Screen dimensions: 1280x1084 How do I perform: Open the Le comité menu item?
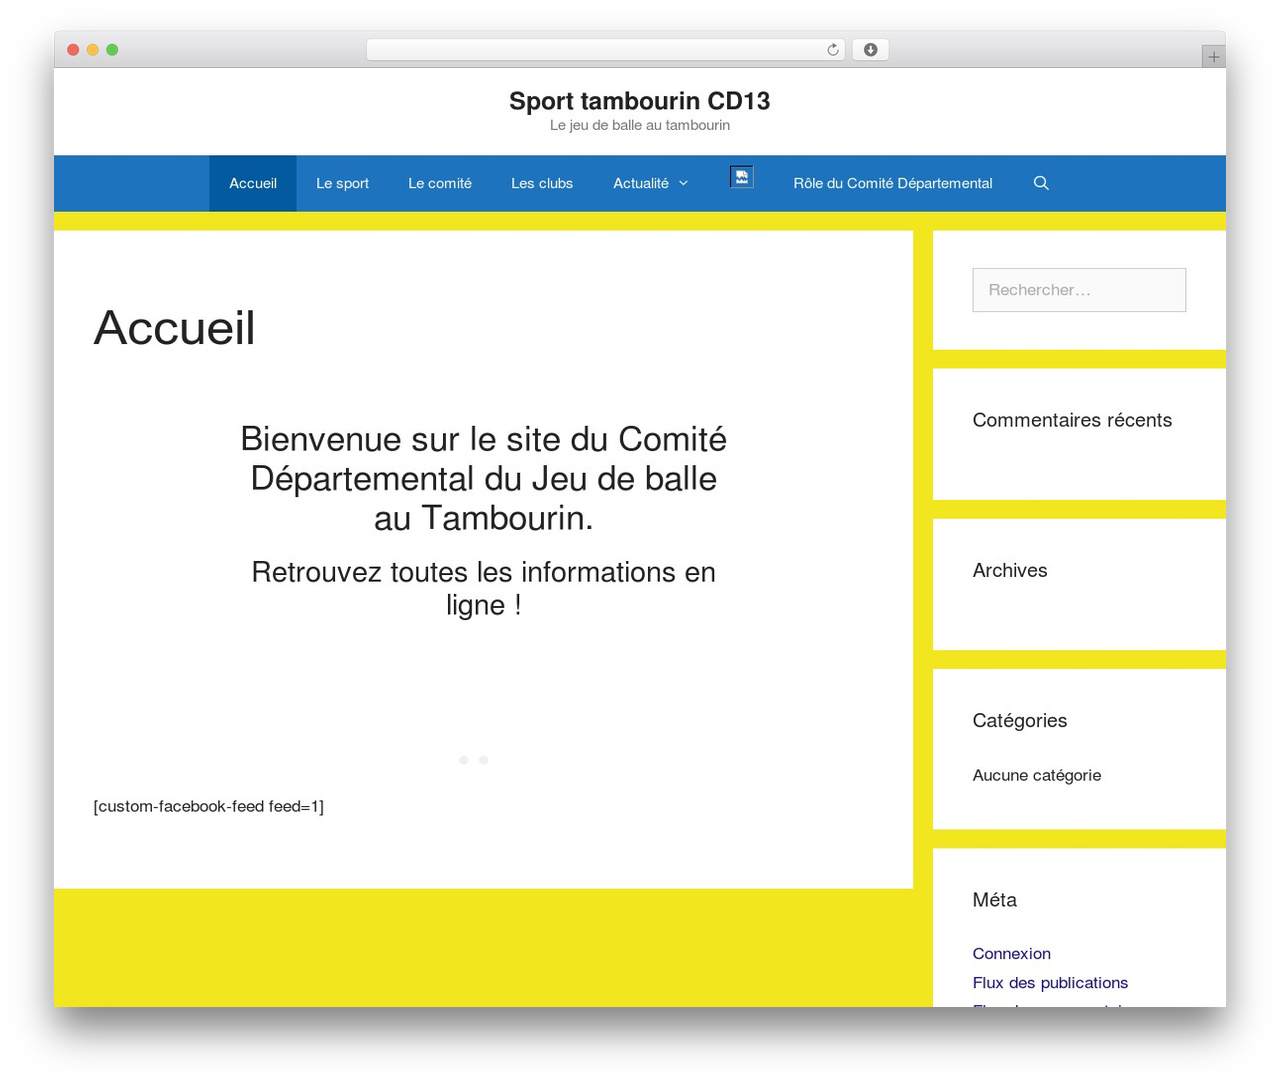[440, 183]
